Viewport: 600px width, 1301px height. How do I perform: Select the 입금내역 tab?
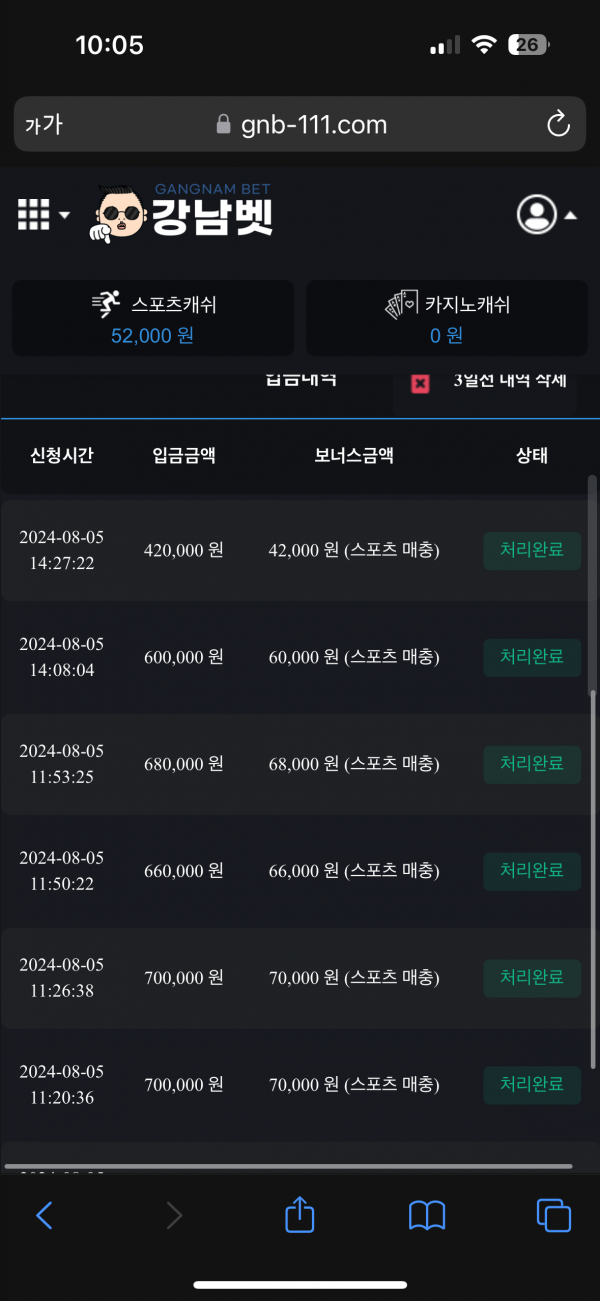[x=301, y=380]
